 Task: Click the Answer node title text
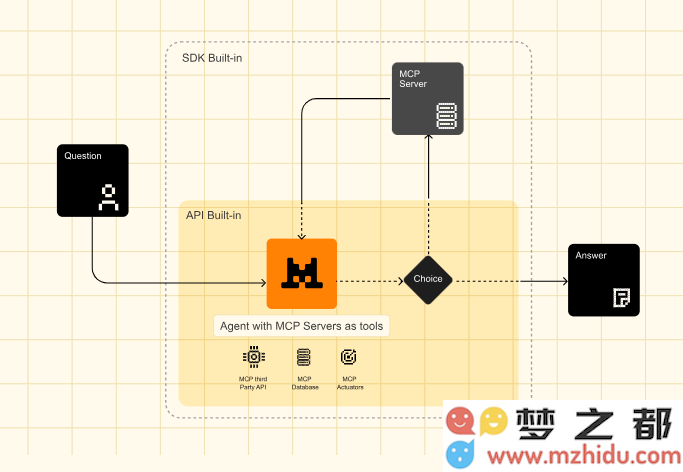click(x=591, y=256)
